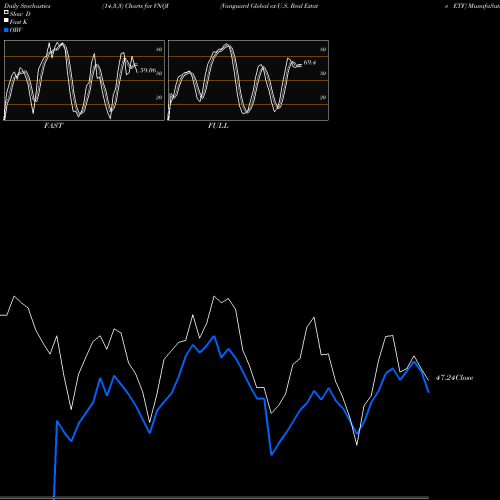Click the '47.24 Close' price label
500x500 pixels.
click(x=454, y=378)
